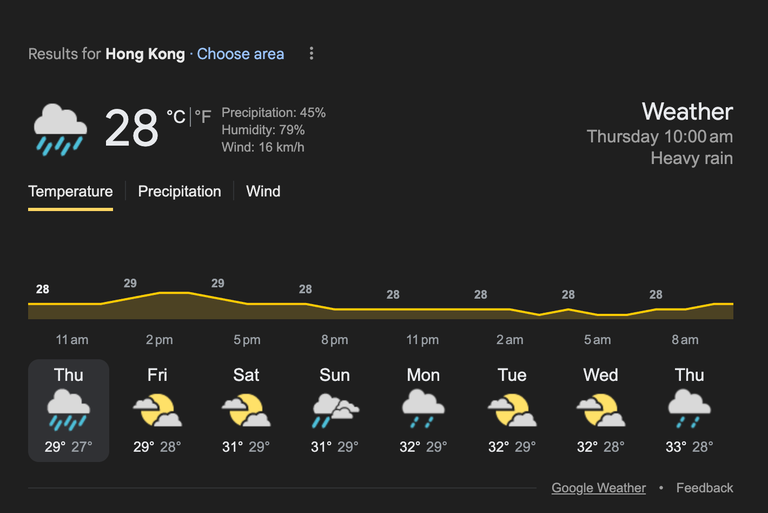Select Sunday's scattered showers icon
768x513 pixels.
[335, 410]
